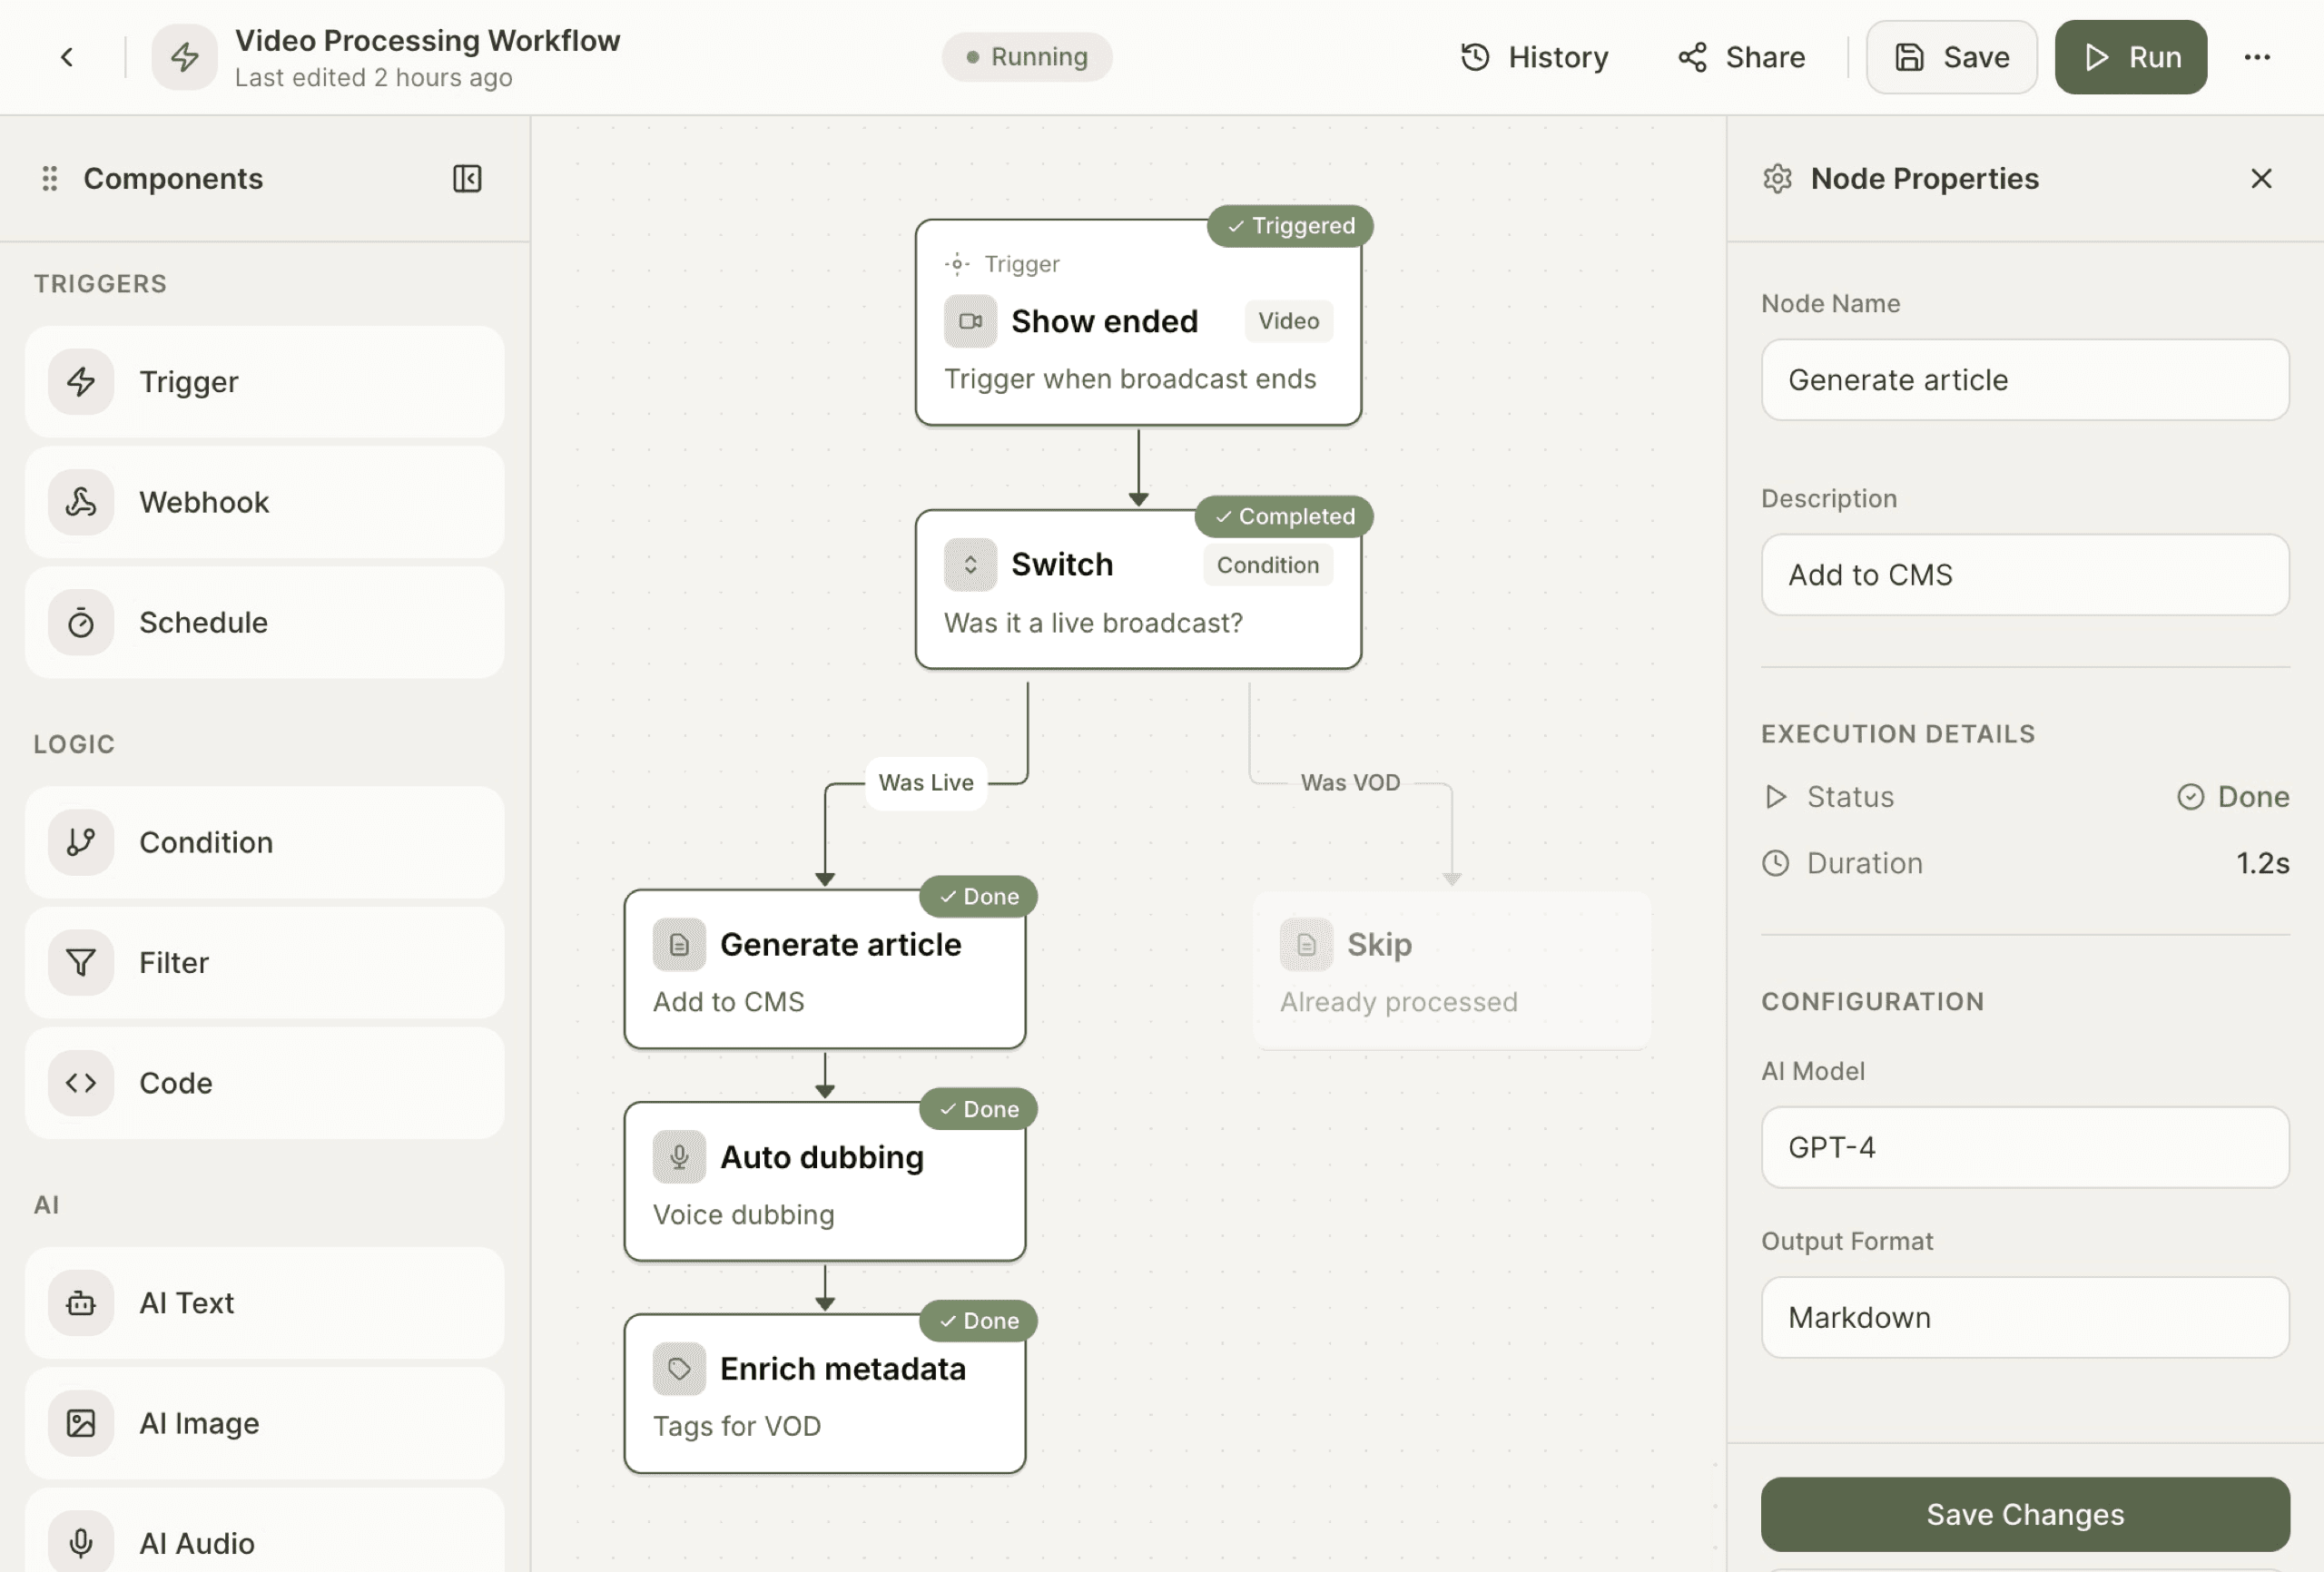Click the back navigation arrow
2324x1572 pixels.
coord(67,57)
